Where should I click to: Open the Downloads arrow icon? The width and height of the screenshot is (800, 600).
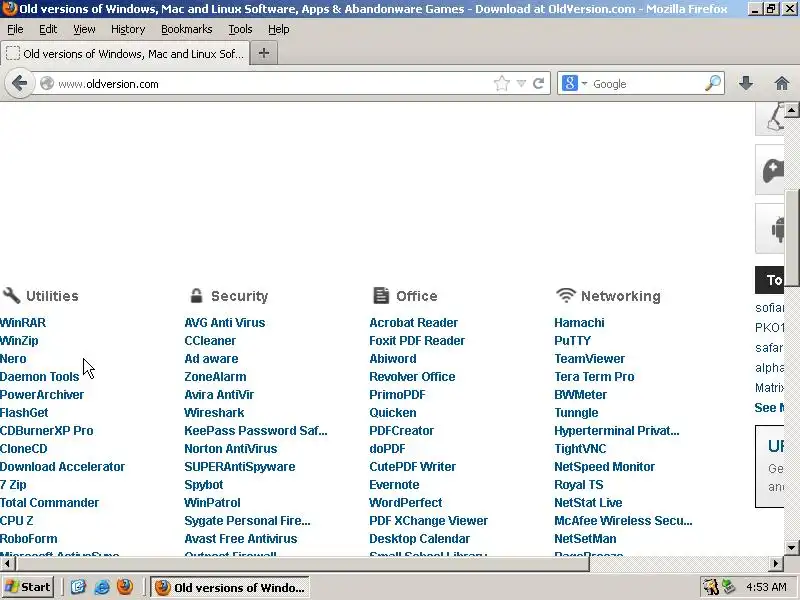(746, 83)
